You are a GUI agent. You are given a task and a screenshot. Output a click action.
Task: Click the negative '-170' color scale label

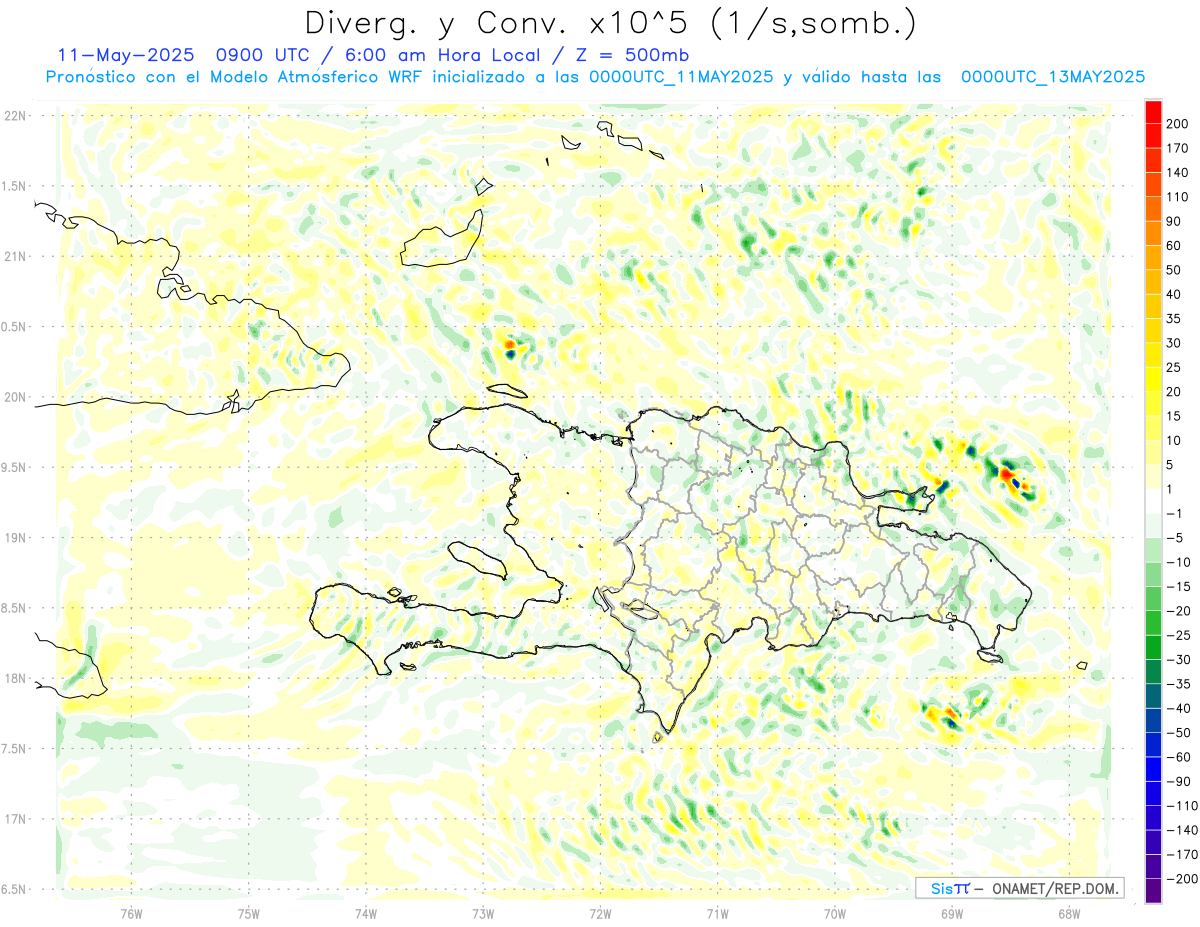[1181, 855]
